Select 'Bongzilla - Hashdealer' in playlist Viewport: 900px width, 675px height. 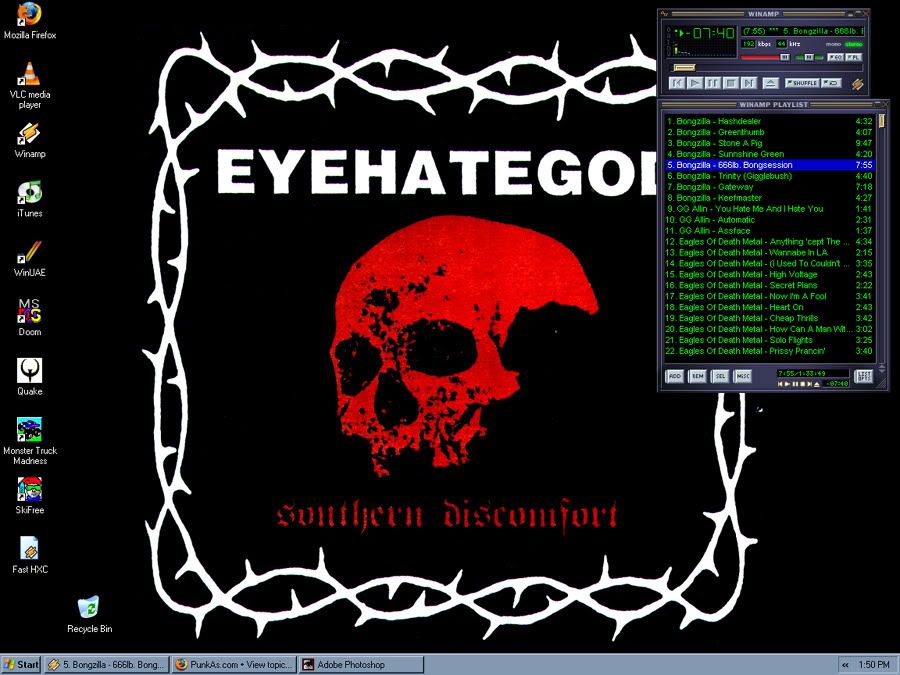click(x=769, y=121)
